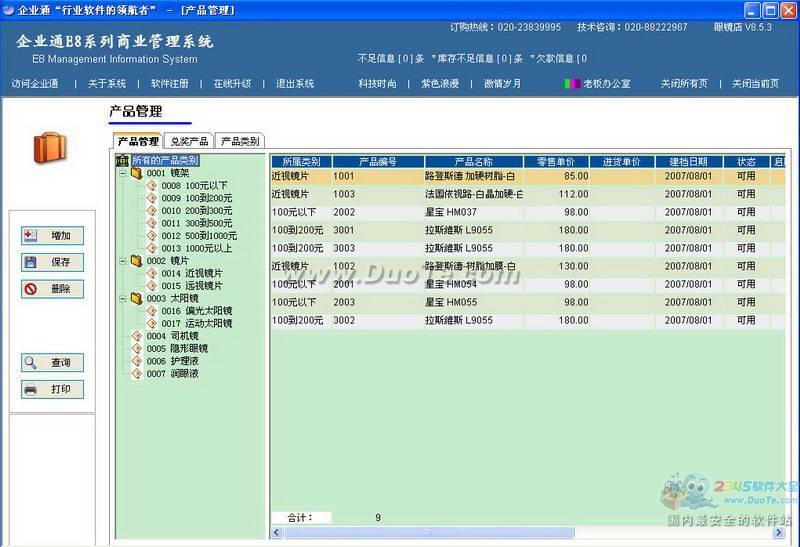Open 访问企业通 menu item
Image resolution: width=800 pixels, height=547 pixels.
[35, 84]
